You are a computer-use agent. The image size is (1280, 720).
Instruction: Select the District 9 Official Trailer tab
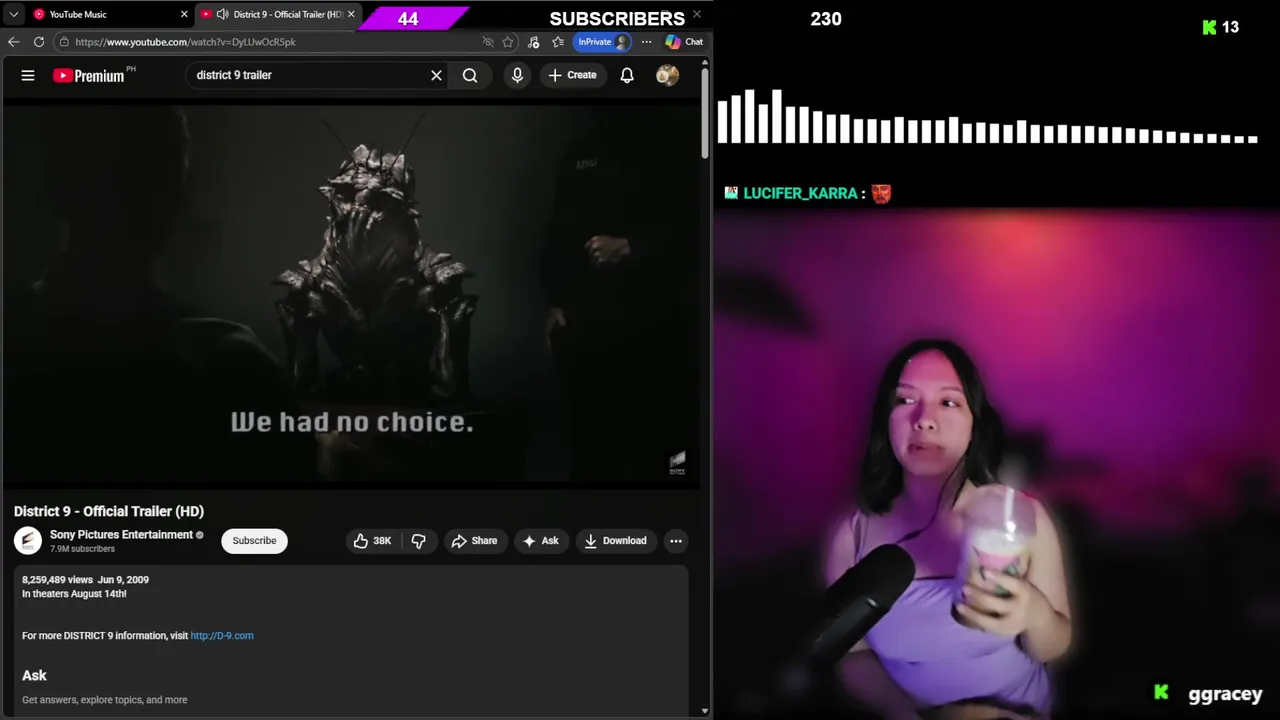[x=277, y=14]
